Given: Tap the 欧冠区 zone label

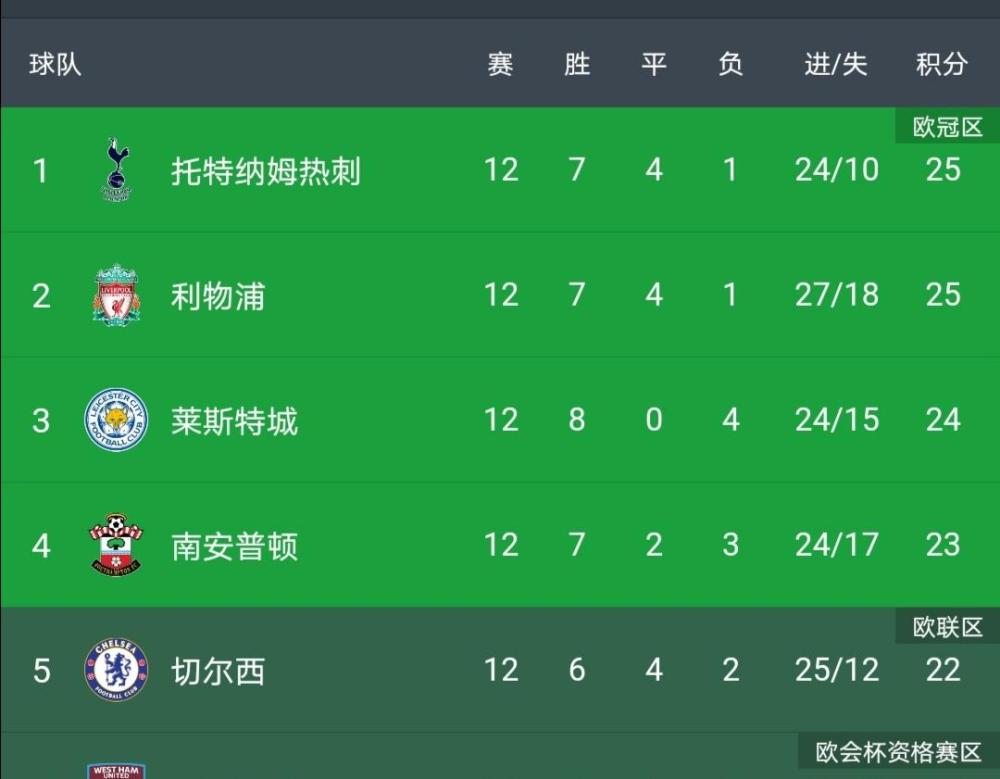Looking at the screenshot, I should coord(947,127).
